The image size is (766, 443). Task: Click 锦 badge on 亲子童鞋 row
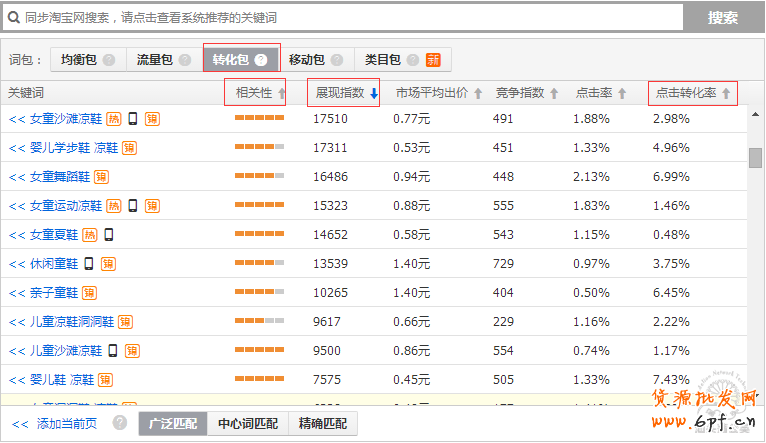click(x=89, y=293)
